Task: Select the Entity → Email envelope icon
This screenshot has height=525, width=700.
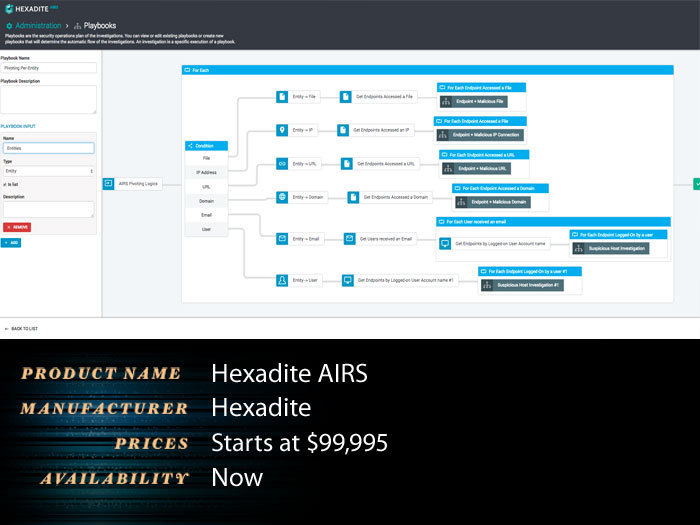Action: pos(282,239)
